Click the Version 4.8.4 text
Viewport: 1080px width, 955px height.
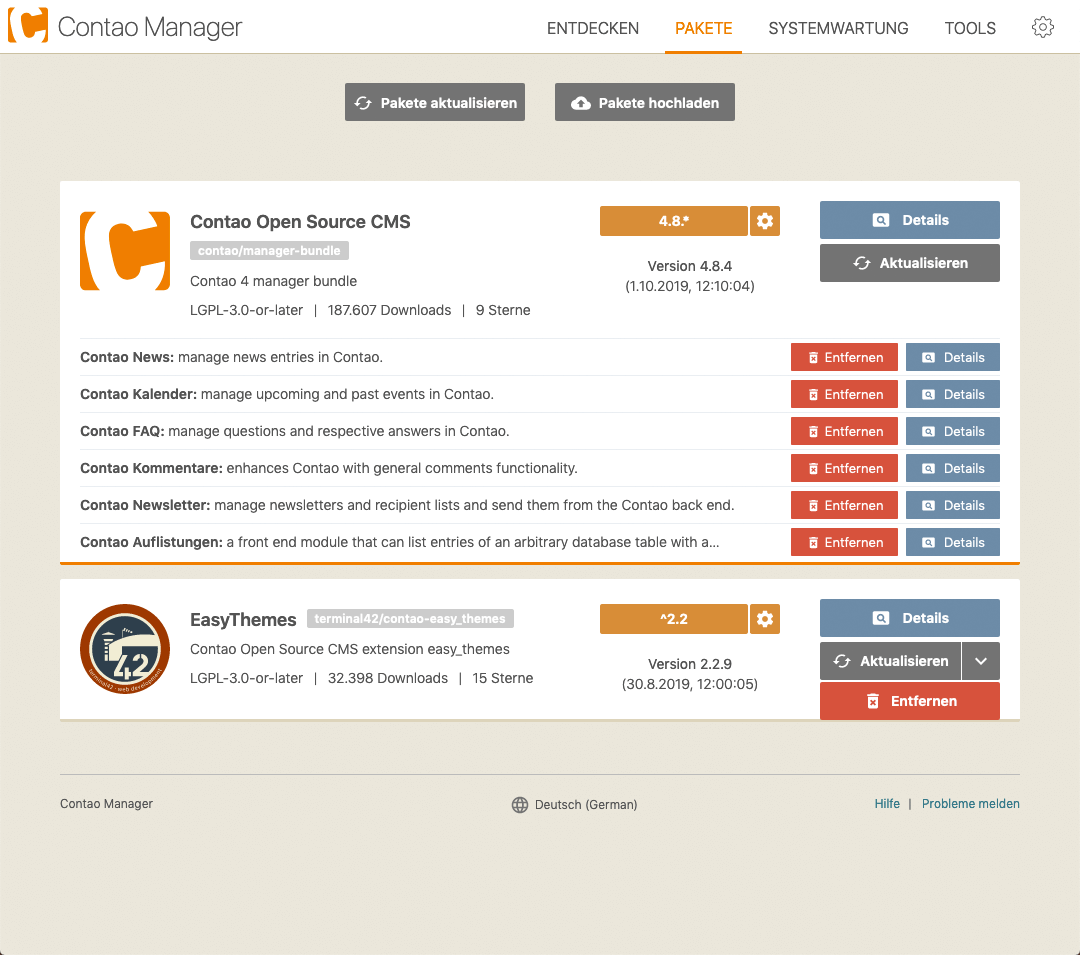pyautogui.click(x=689, y=266)
